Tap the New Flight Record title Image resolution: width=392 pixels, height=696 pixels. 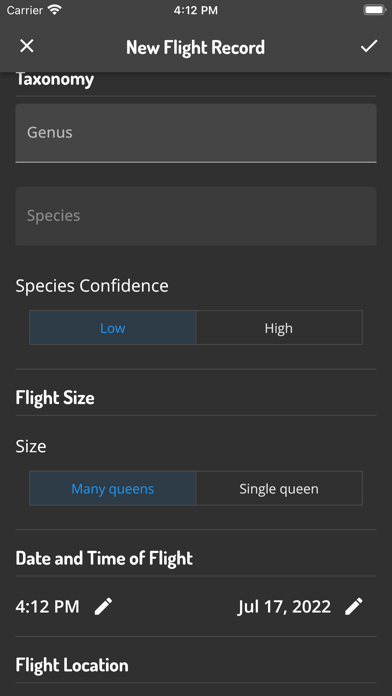click(x=195, y=47)
